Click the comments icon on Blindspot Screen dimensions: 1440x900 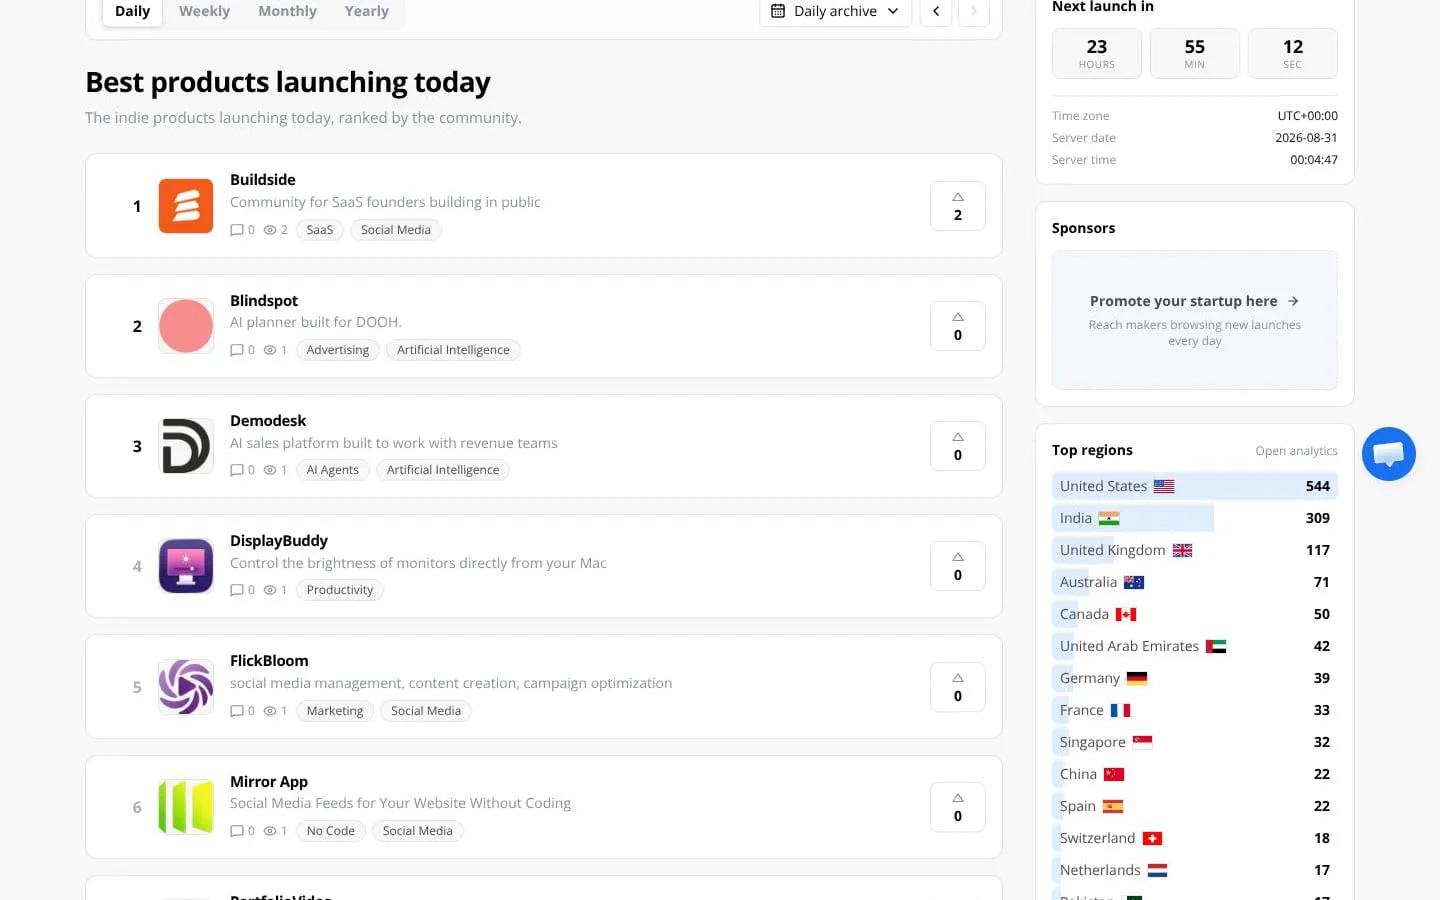pos(237,350)
